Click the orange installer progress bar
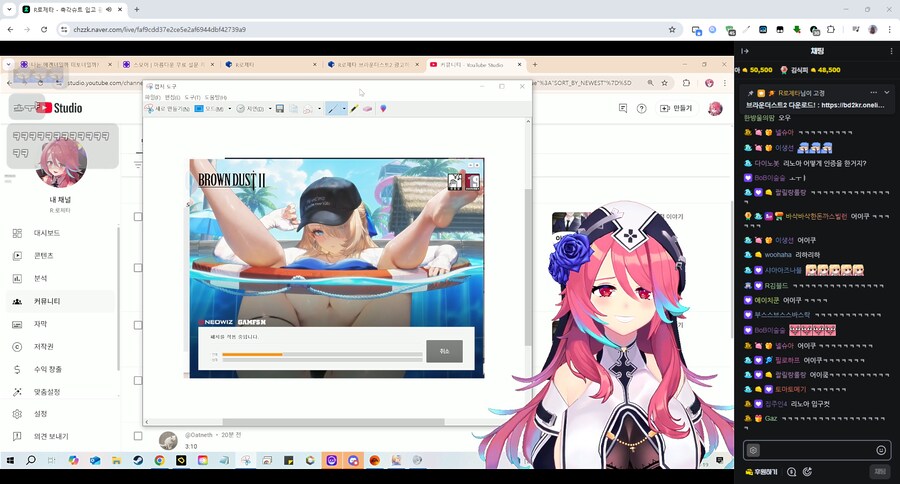 point(322,355)
